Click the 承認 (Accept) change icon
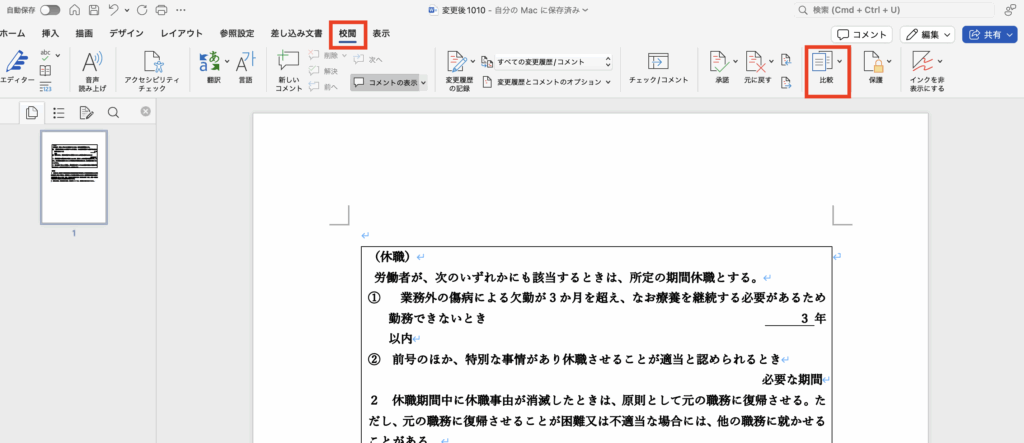1024x443 pixels. pos(721,63)
